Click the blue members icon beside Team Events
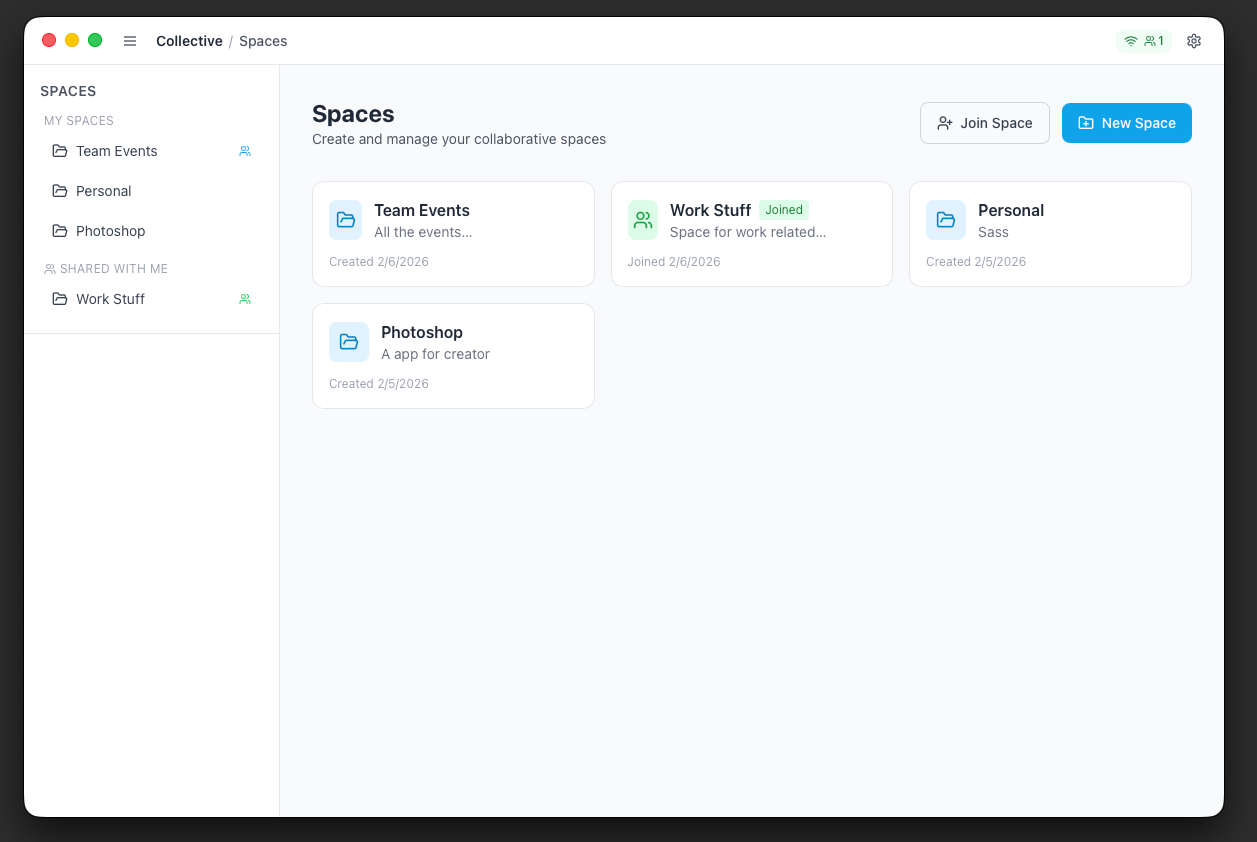 coord(245,151)
